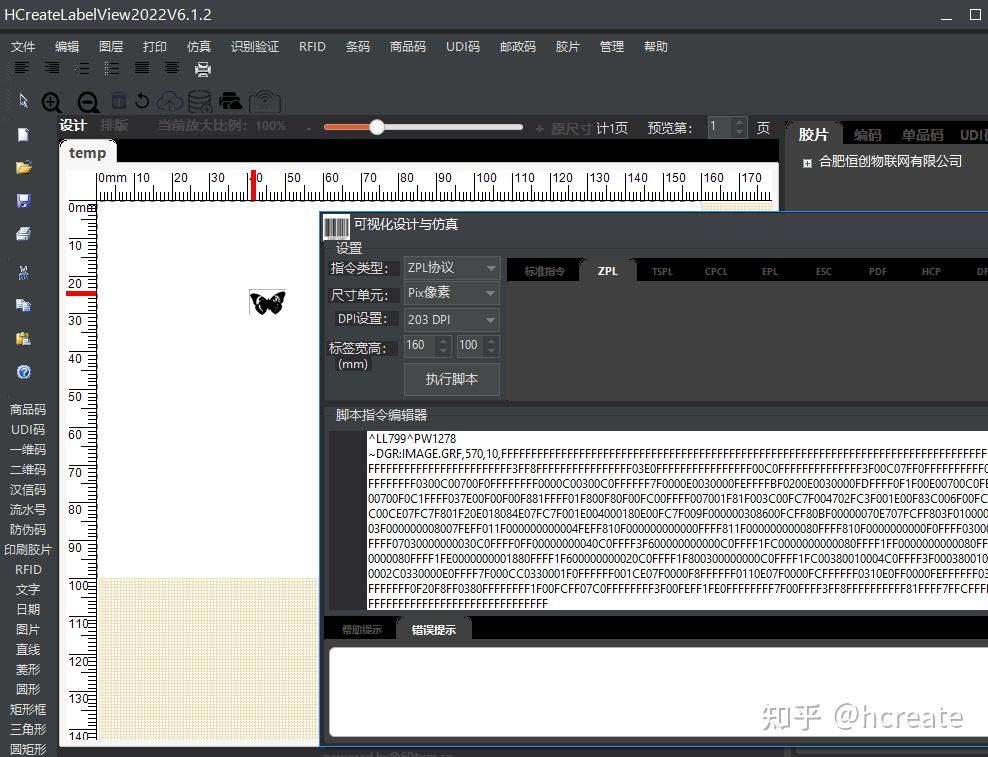The height and width of the screenshot is (757, 988).
Task: Open the 指令类型 ZPL协议 dropdown
Action: click(451, 267)
